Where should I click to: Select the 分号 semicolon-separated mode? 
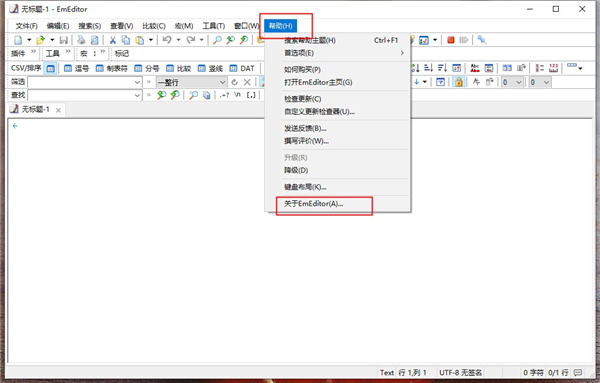pos(147,68)
